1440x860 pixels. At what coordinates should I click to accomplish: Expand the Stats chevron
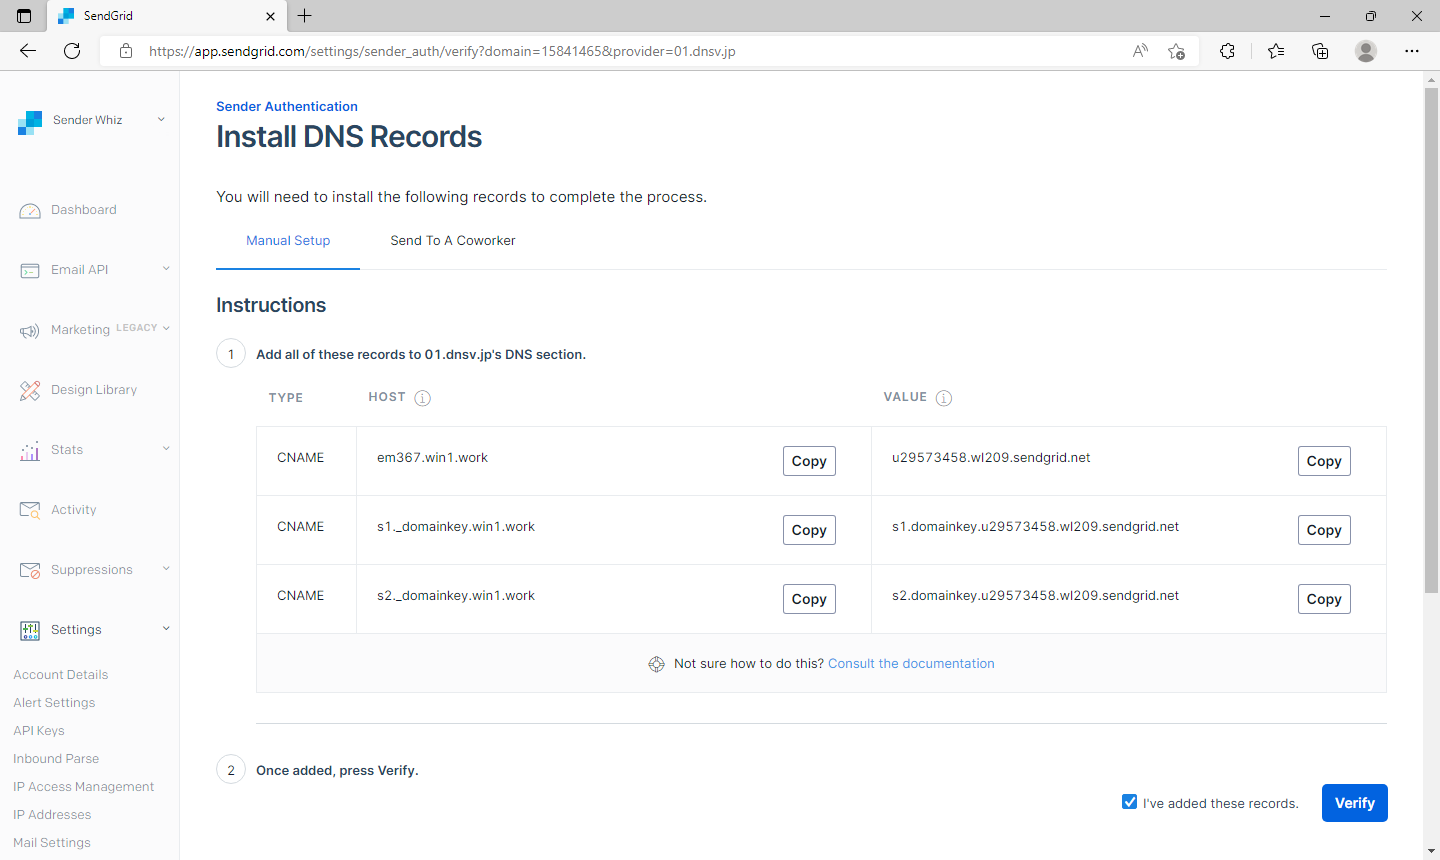(x=166, y=449)
